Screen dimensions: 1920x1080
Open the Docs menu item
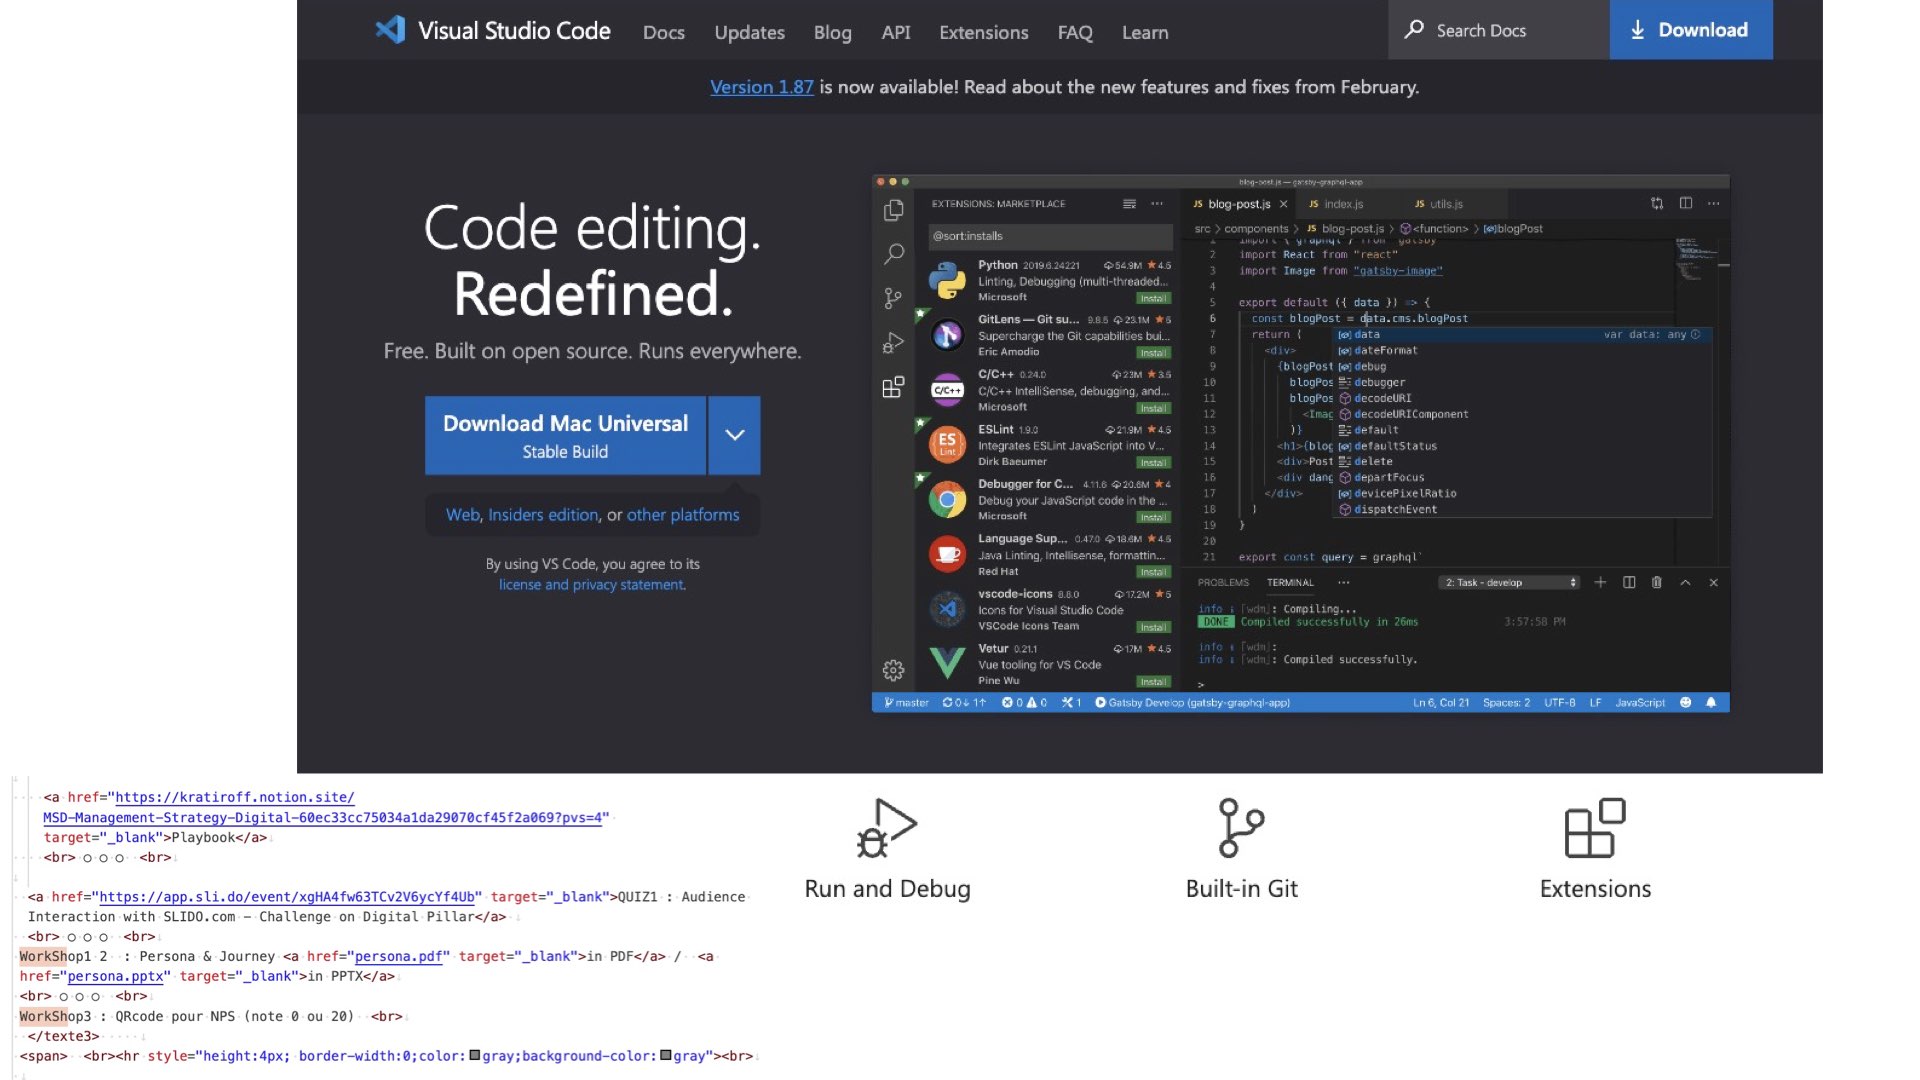(x=664, y=32)
